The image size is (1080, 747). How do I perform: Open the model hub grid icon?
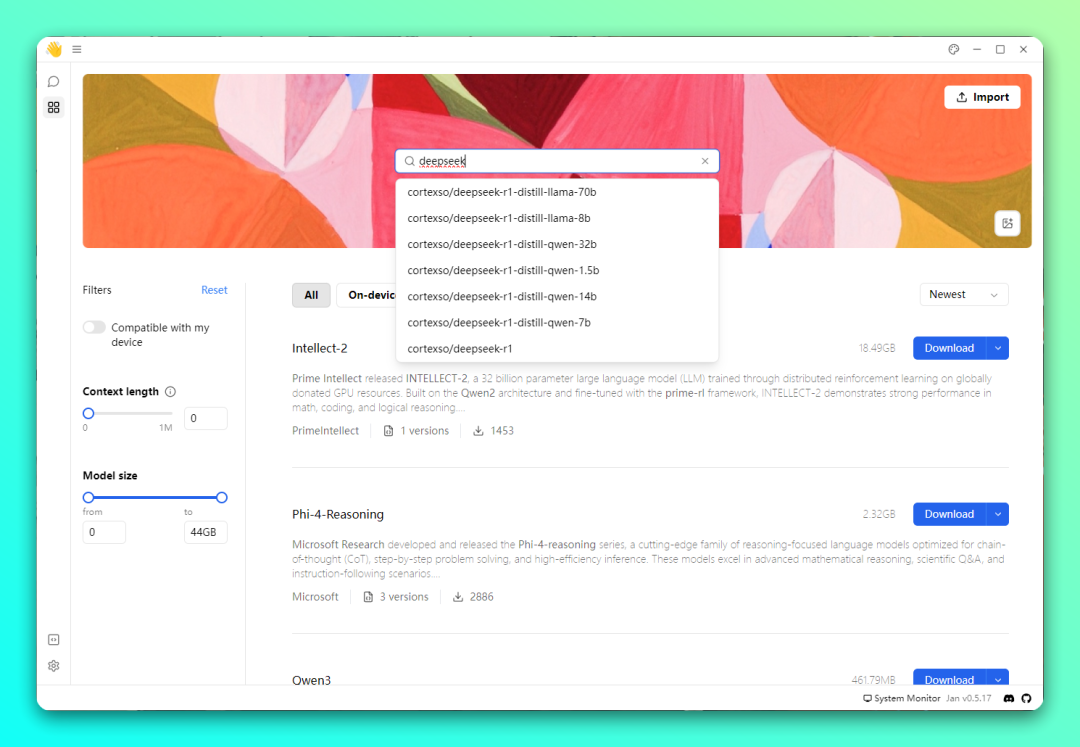point(54,107)
